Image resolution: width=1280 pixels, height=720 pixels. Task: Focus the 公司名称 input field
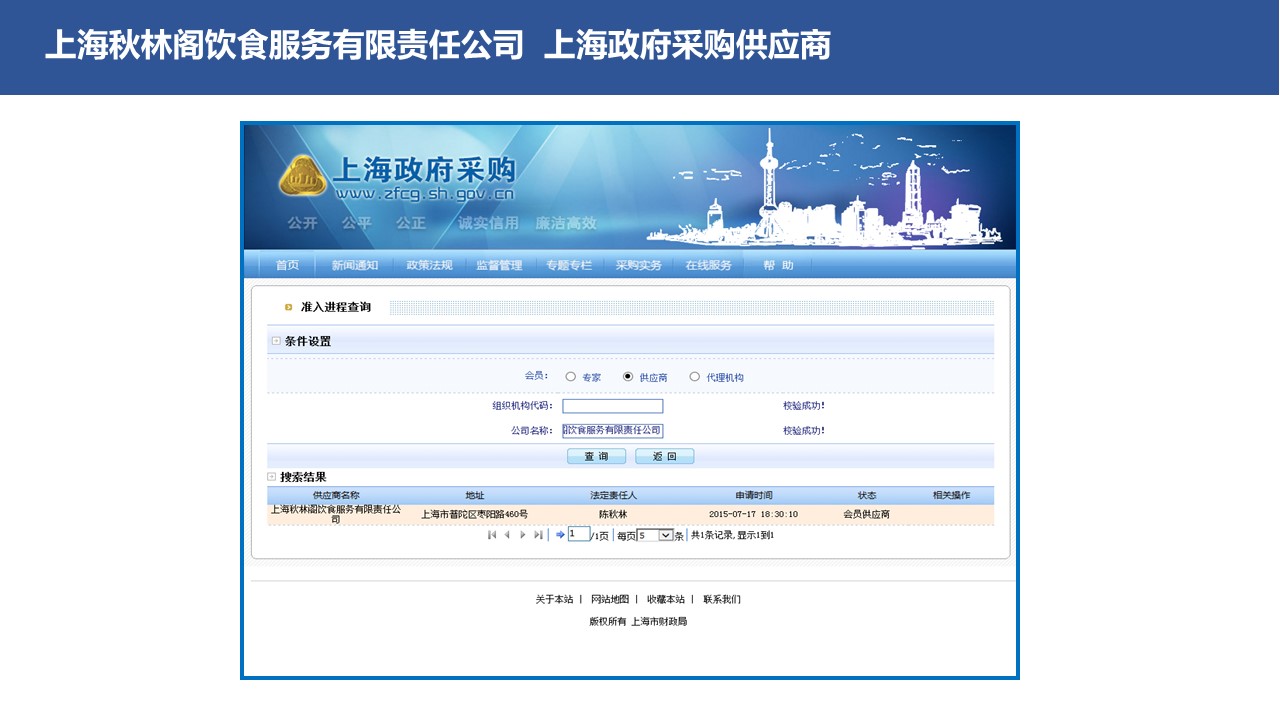pyautogui.click(x=613, y=431)
